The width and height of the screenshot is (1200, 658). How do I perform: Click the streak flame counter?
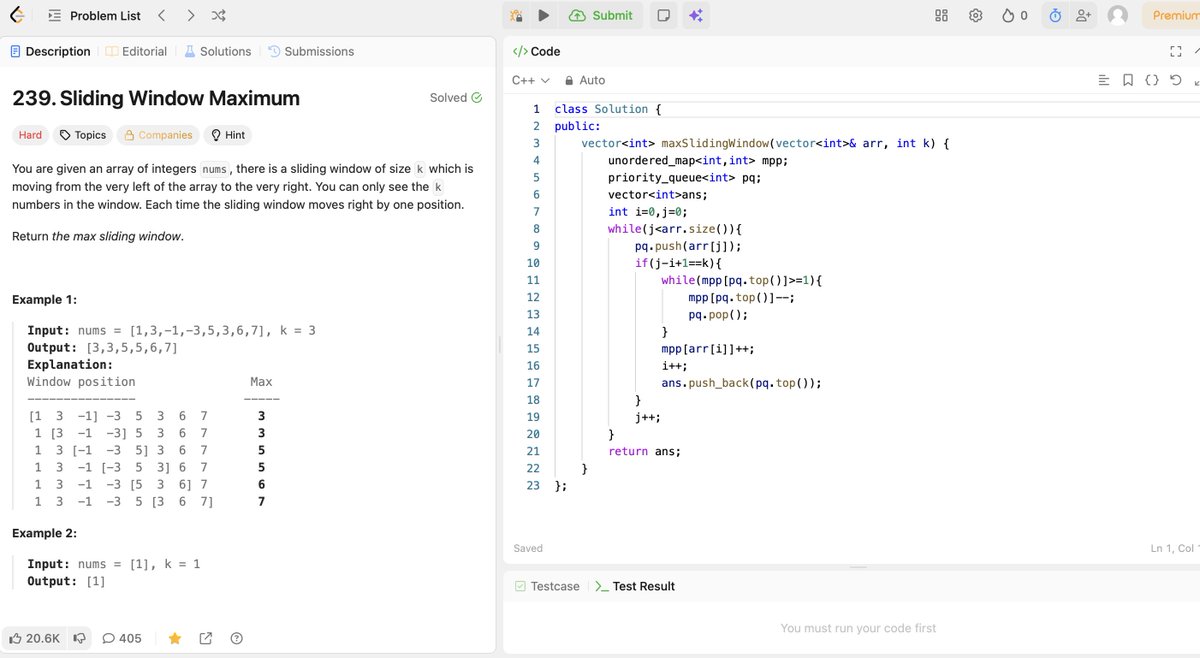tap(1014, 15)
